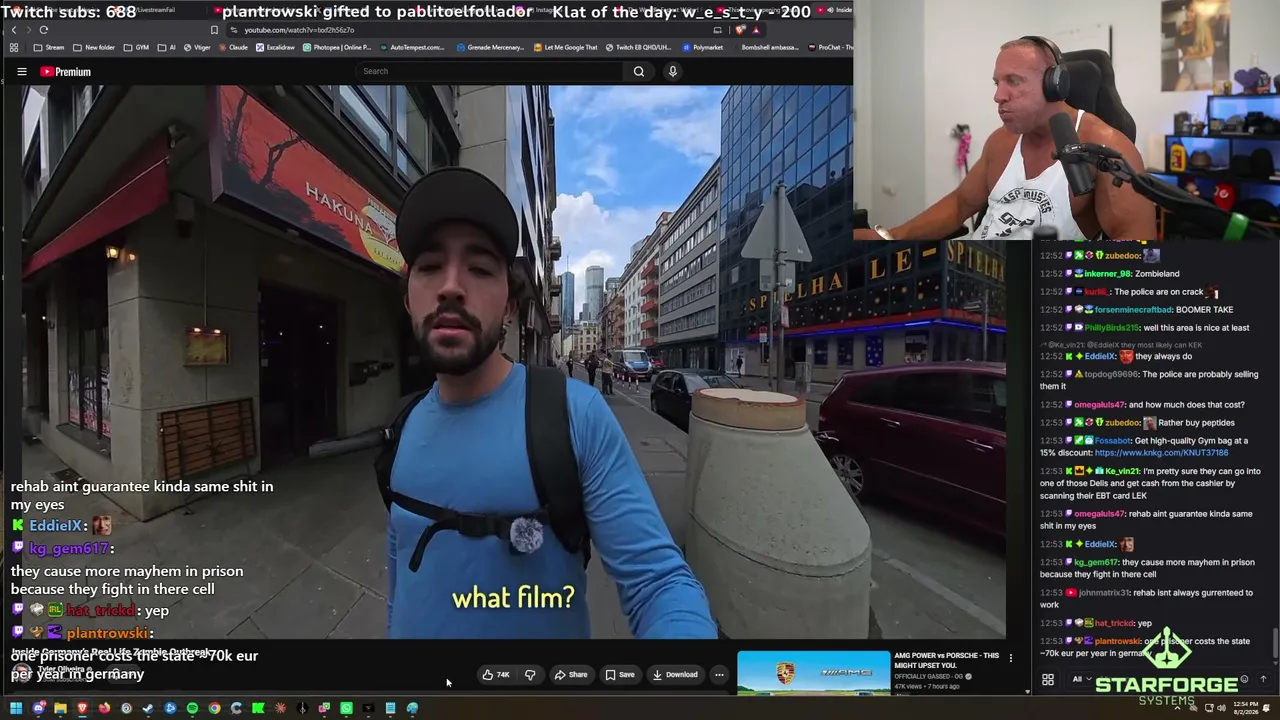The image size is (1280, 720).
Task: Open the Grenade Mercenary bookmark
Action: (492, 47)
